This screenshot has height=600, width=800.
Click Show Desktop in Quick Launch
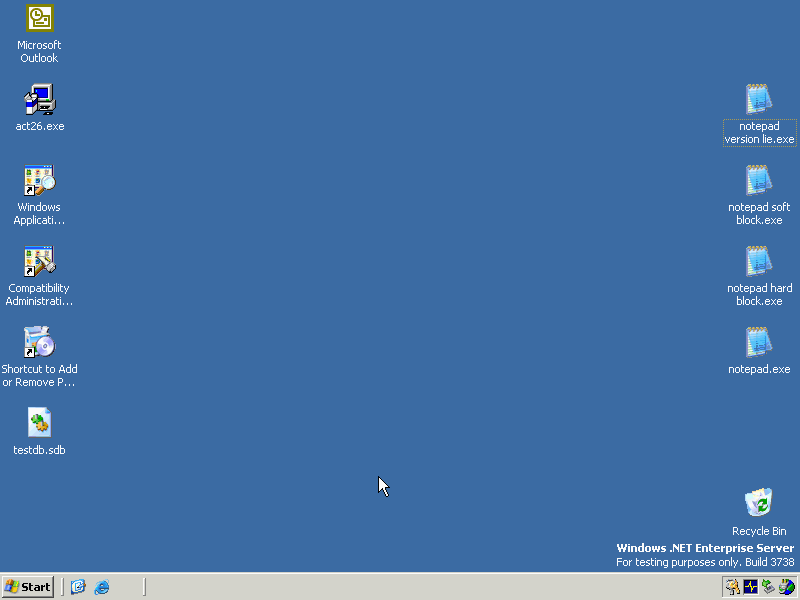[78, 586]
